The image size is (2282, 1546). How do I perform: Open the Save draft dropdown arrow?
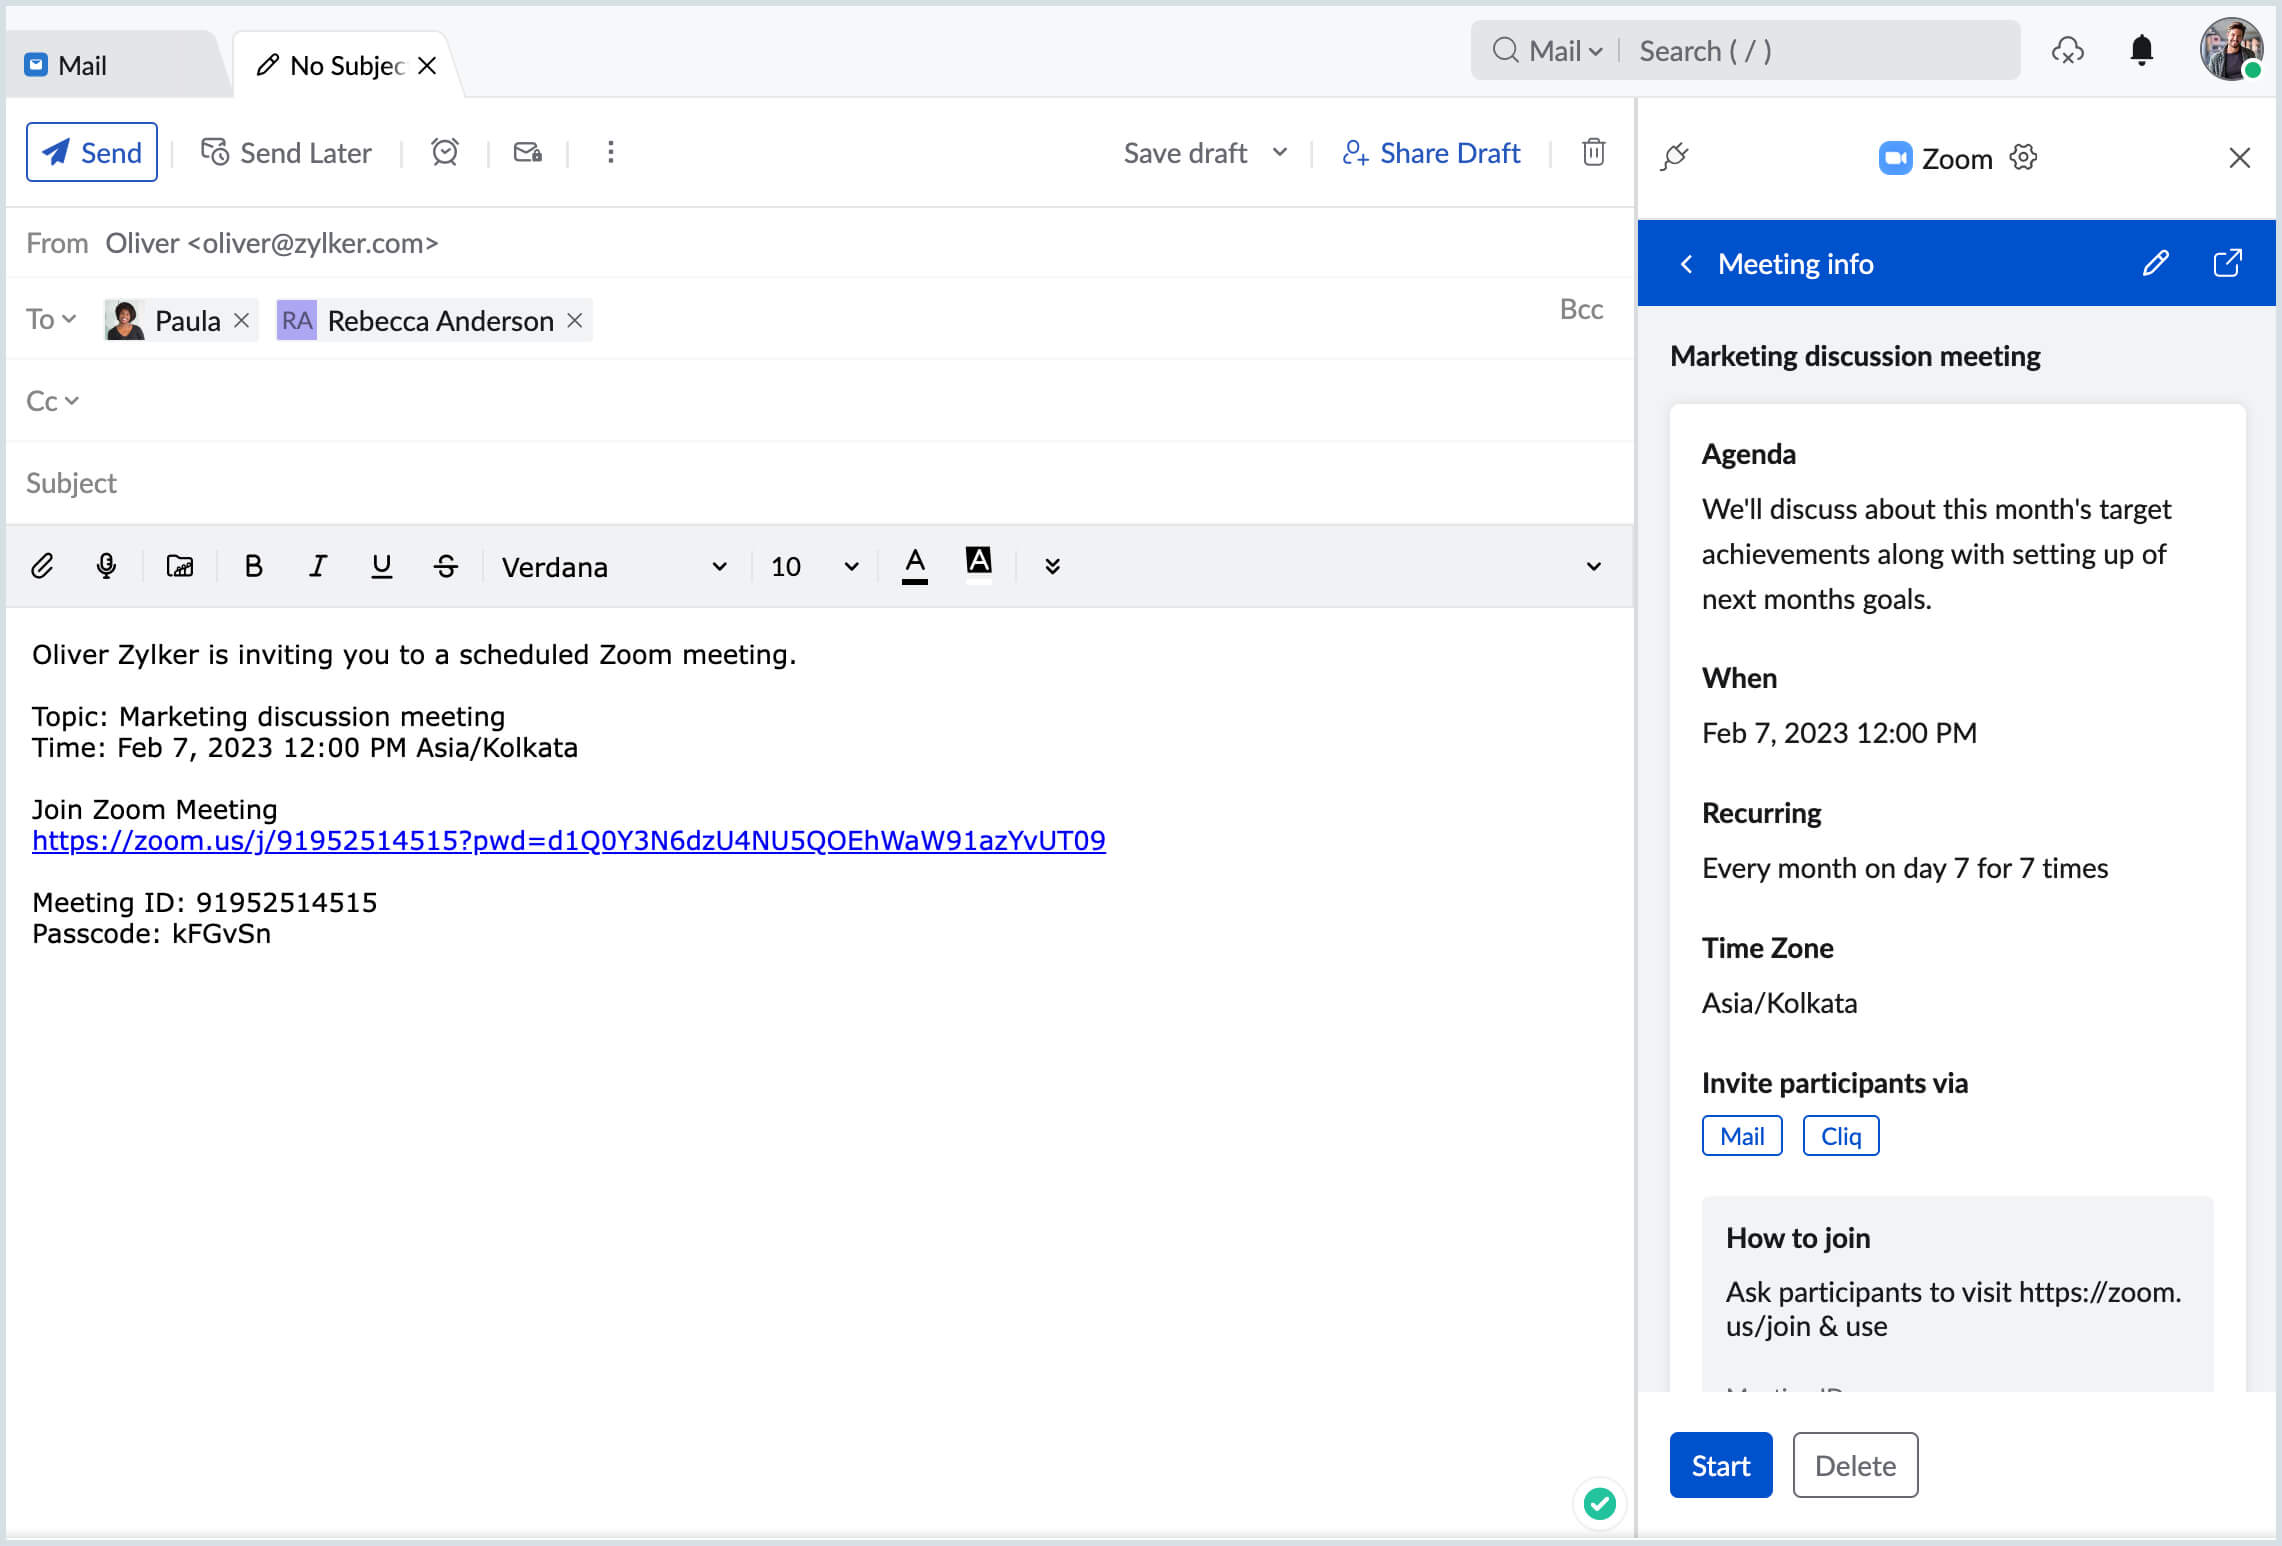pos(1280,152)
